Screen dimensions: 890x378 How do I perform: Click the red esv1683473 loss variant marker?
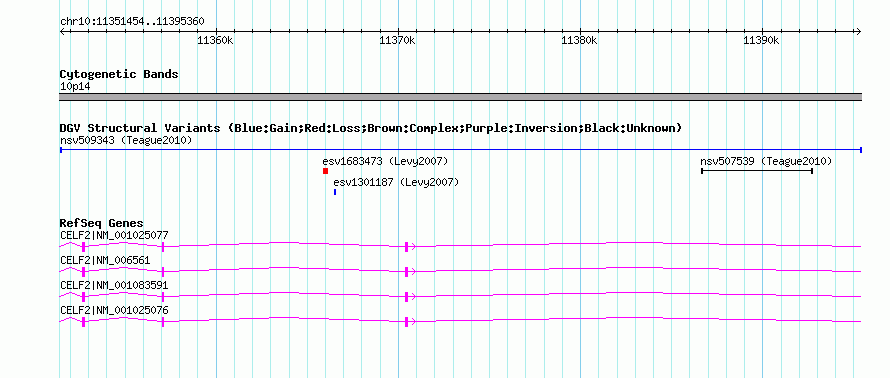click(x=325, y=171)
